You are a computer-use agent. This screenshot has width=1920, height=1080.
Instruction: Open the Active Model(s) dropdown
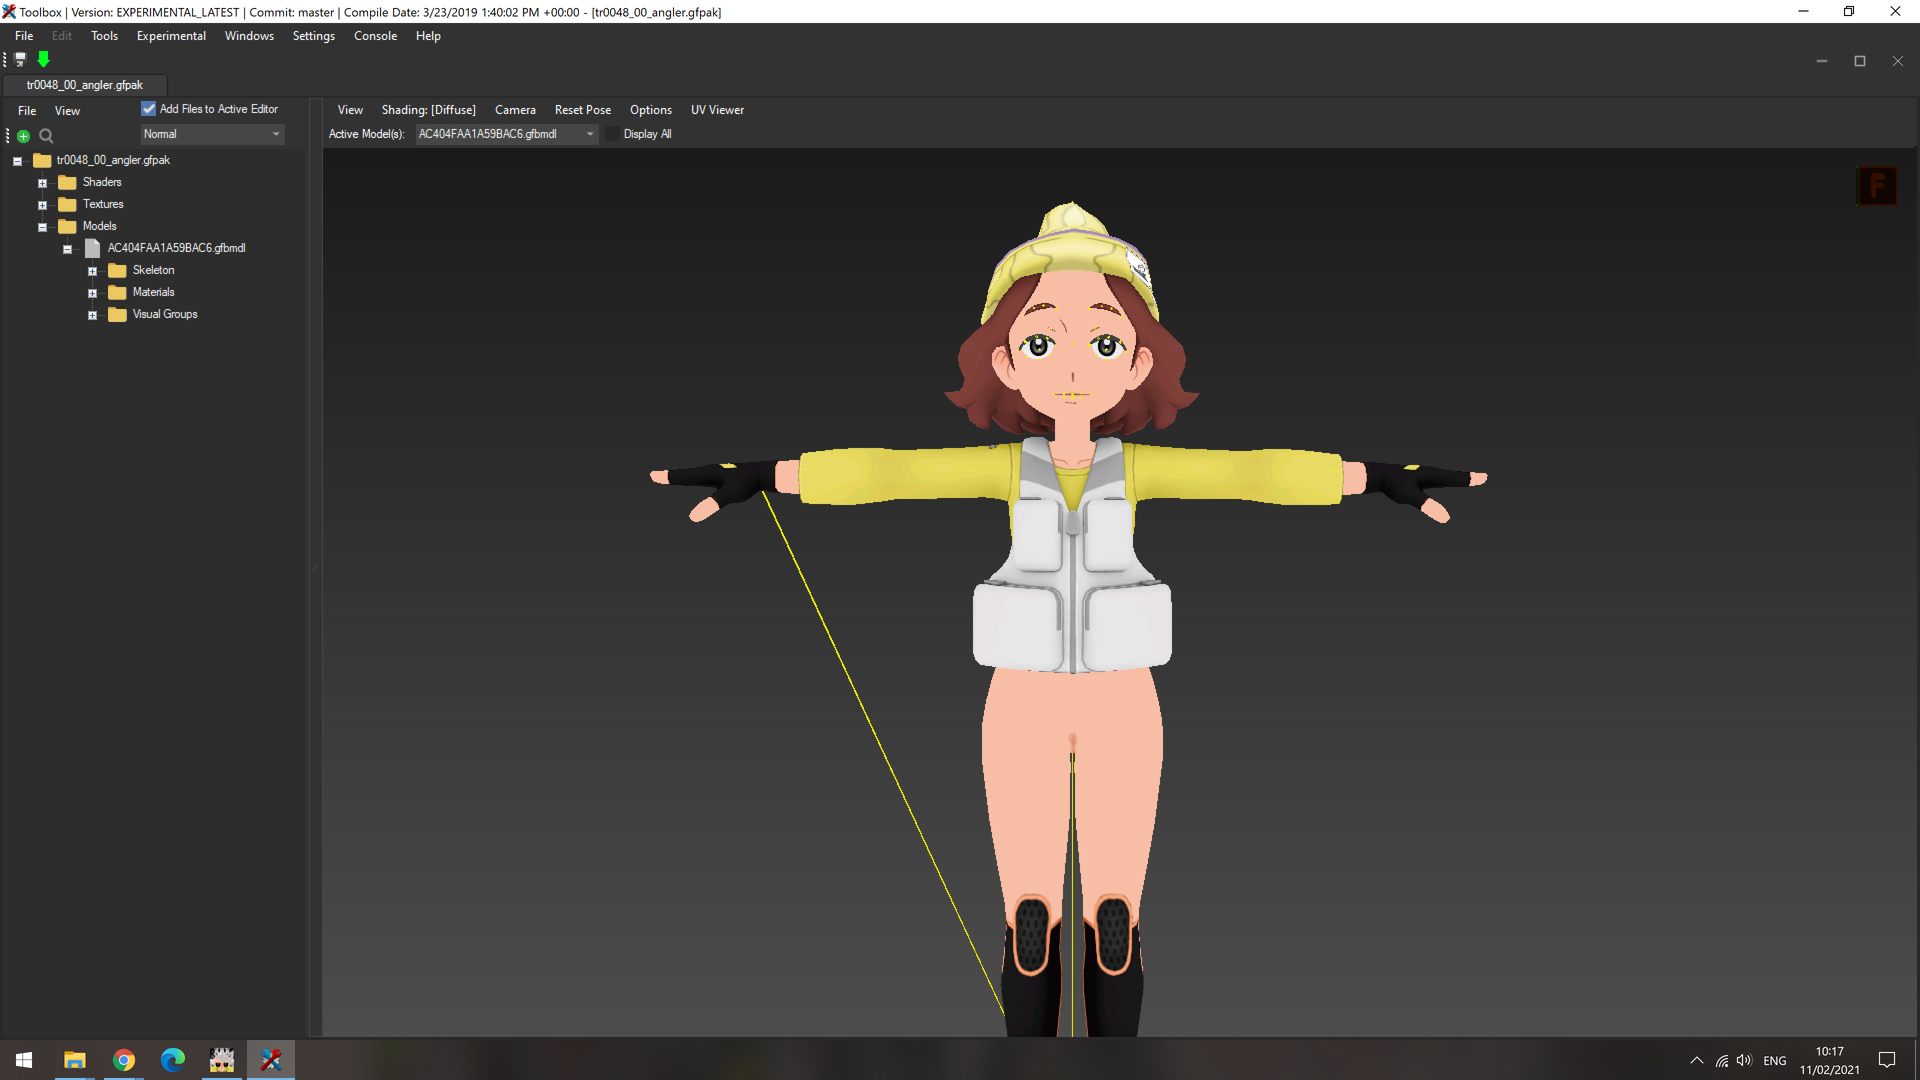coord(507,134)
